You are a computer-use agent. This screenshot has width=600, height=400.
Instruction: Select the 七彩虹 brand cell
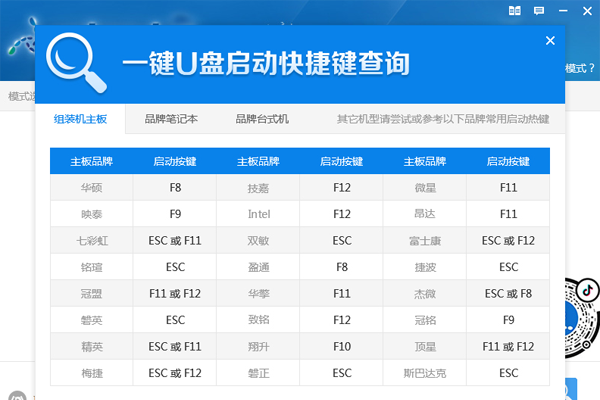91,240
